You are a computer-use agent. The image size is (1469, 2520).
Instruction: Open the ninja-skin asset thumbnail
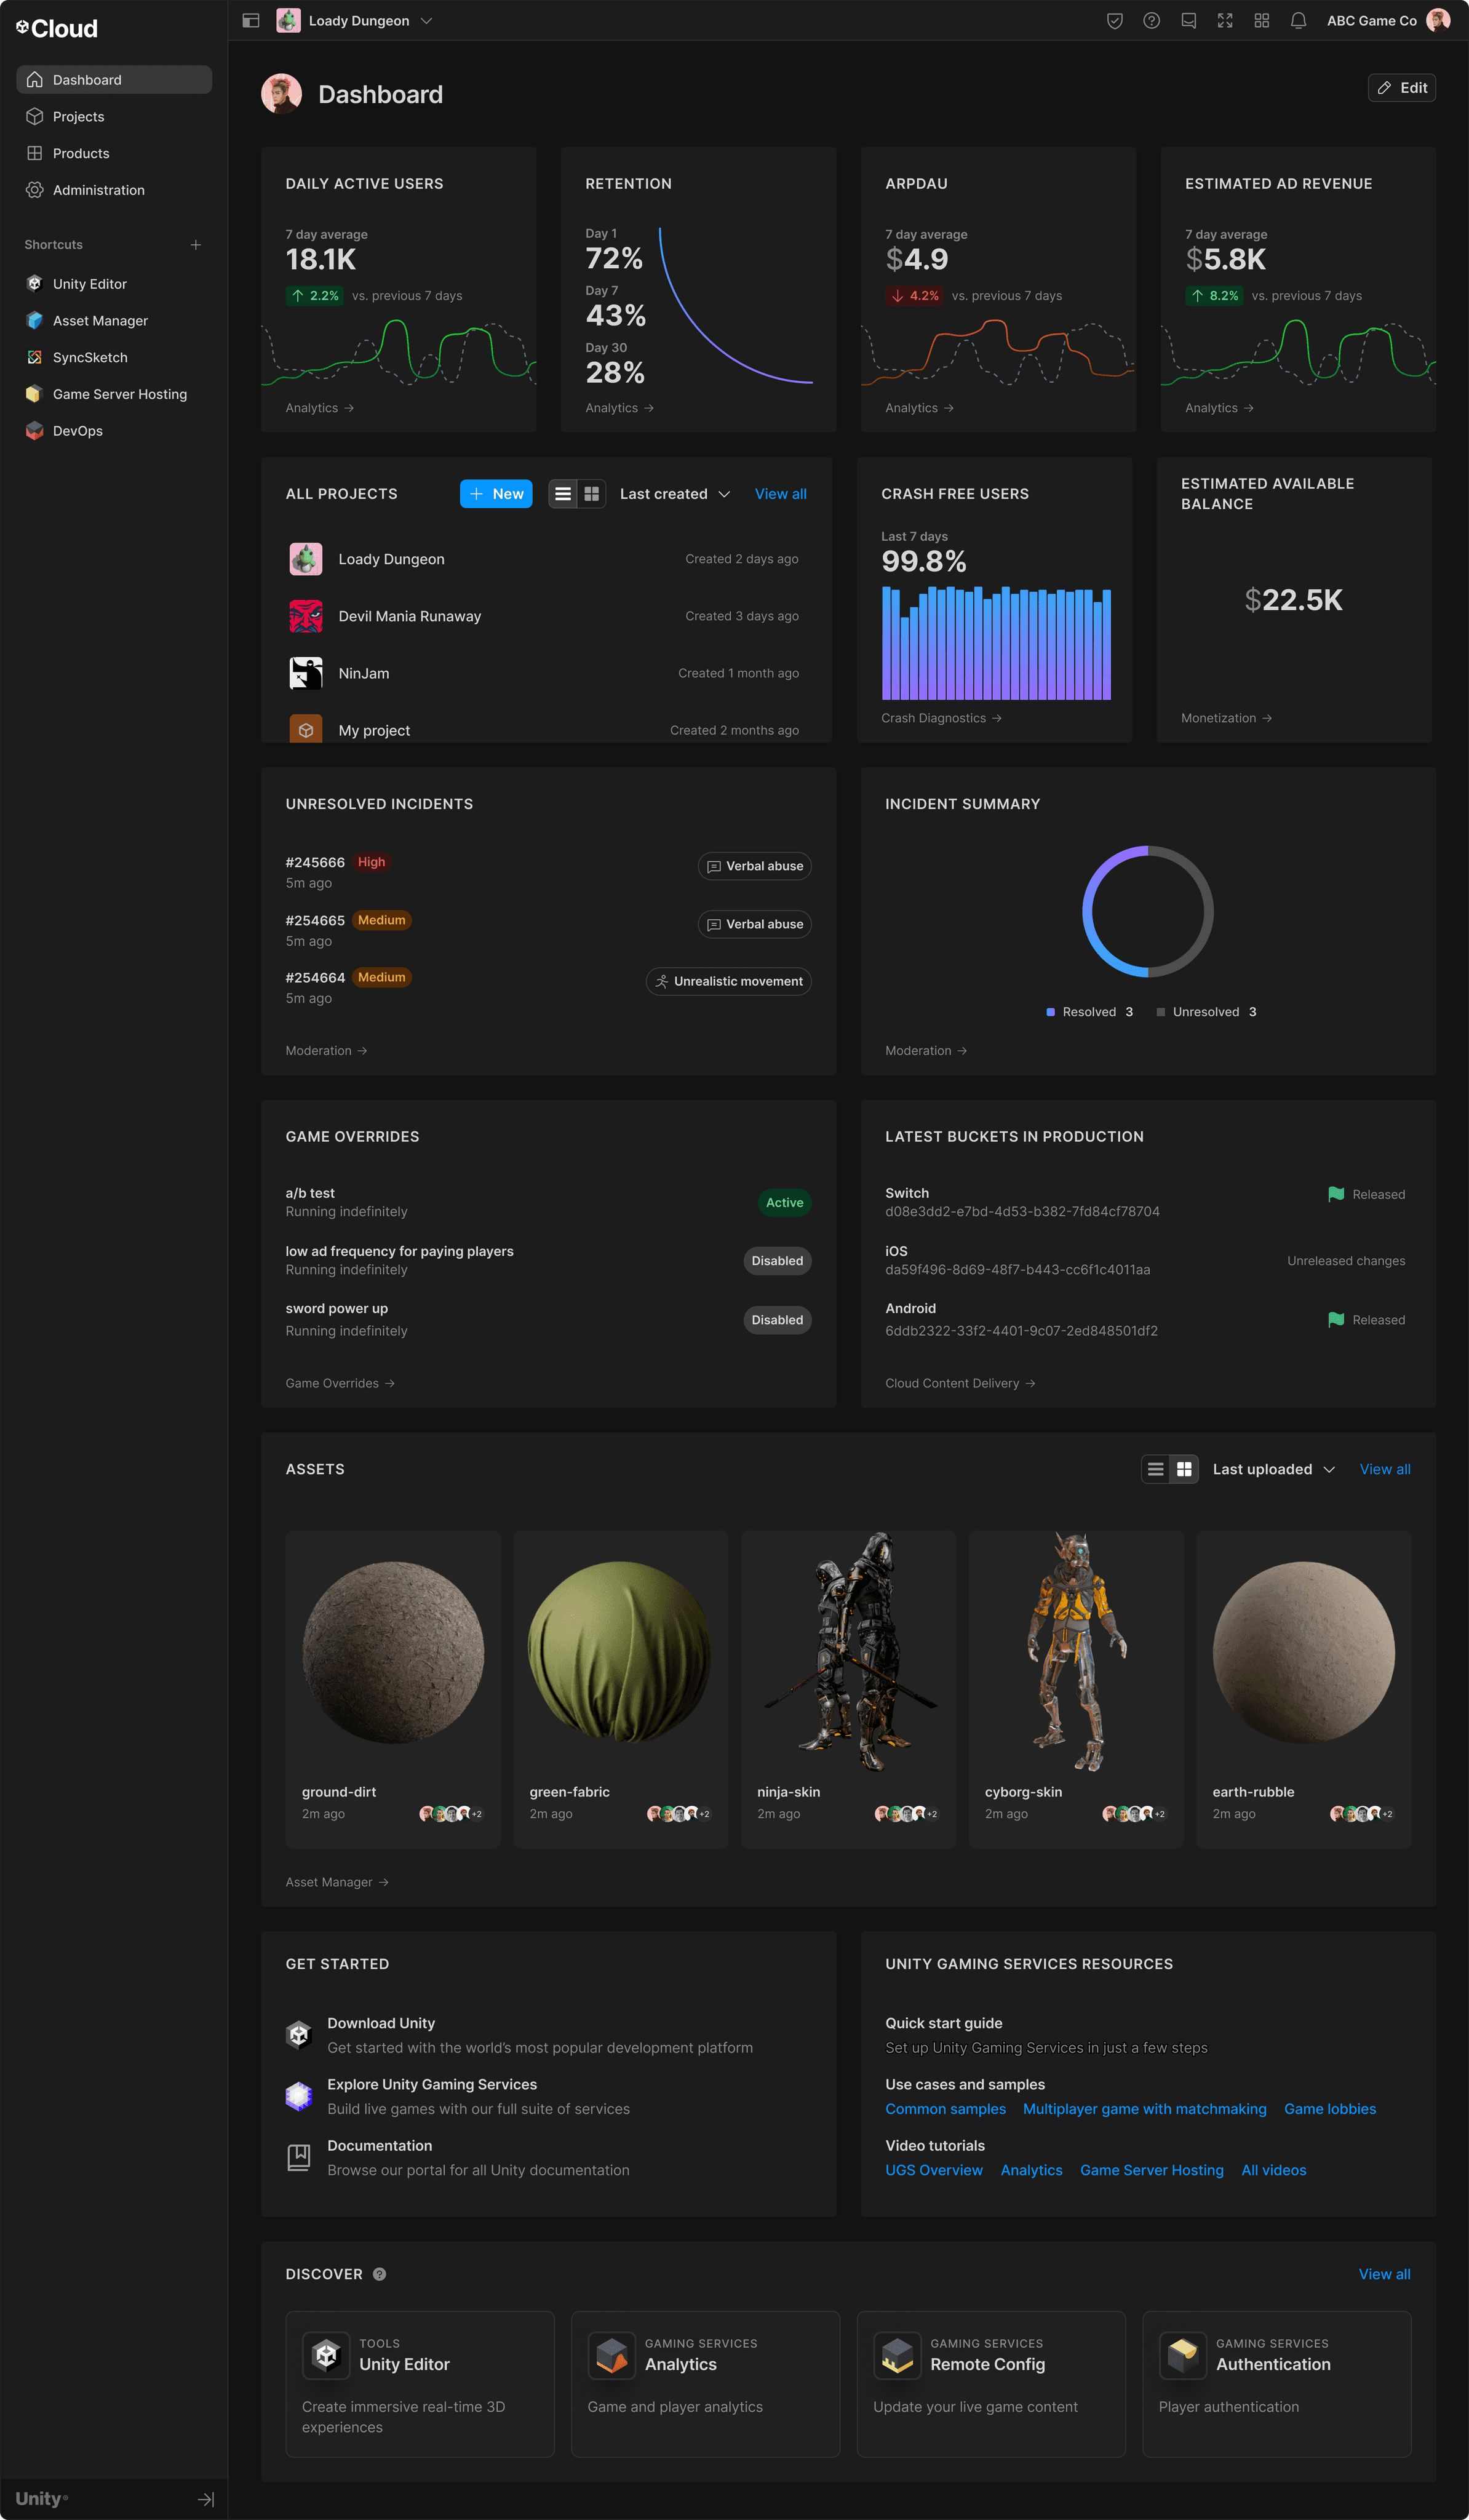(x=849, y=1652)
